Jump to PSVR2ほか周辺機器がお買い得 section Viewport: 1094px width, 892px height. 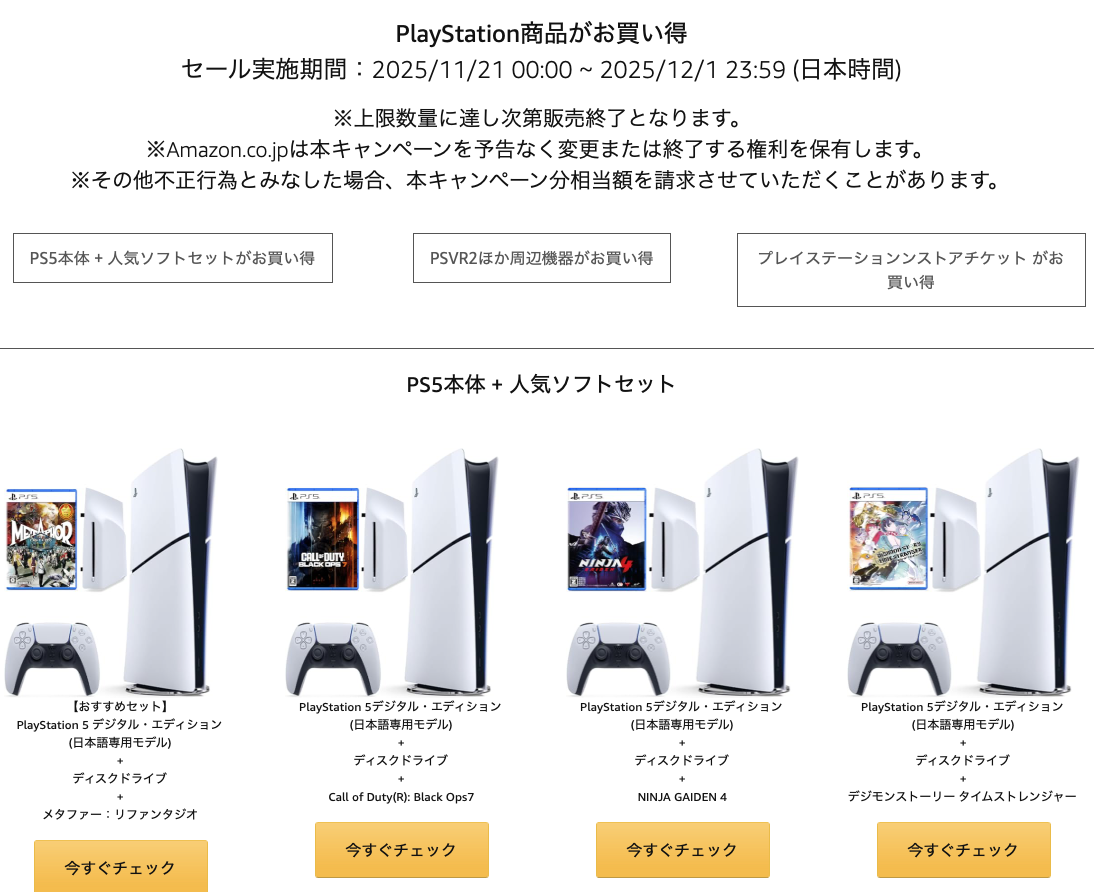click(541, 258)
